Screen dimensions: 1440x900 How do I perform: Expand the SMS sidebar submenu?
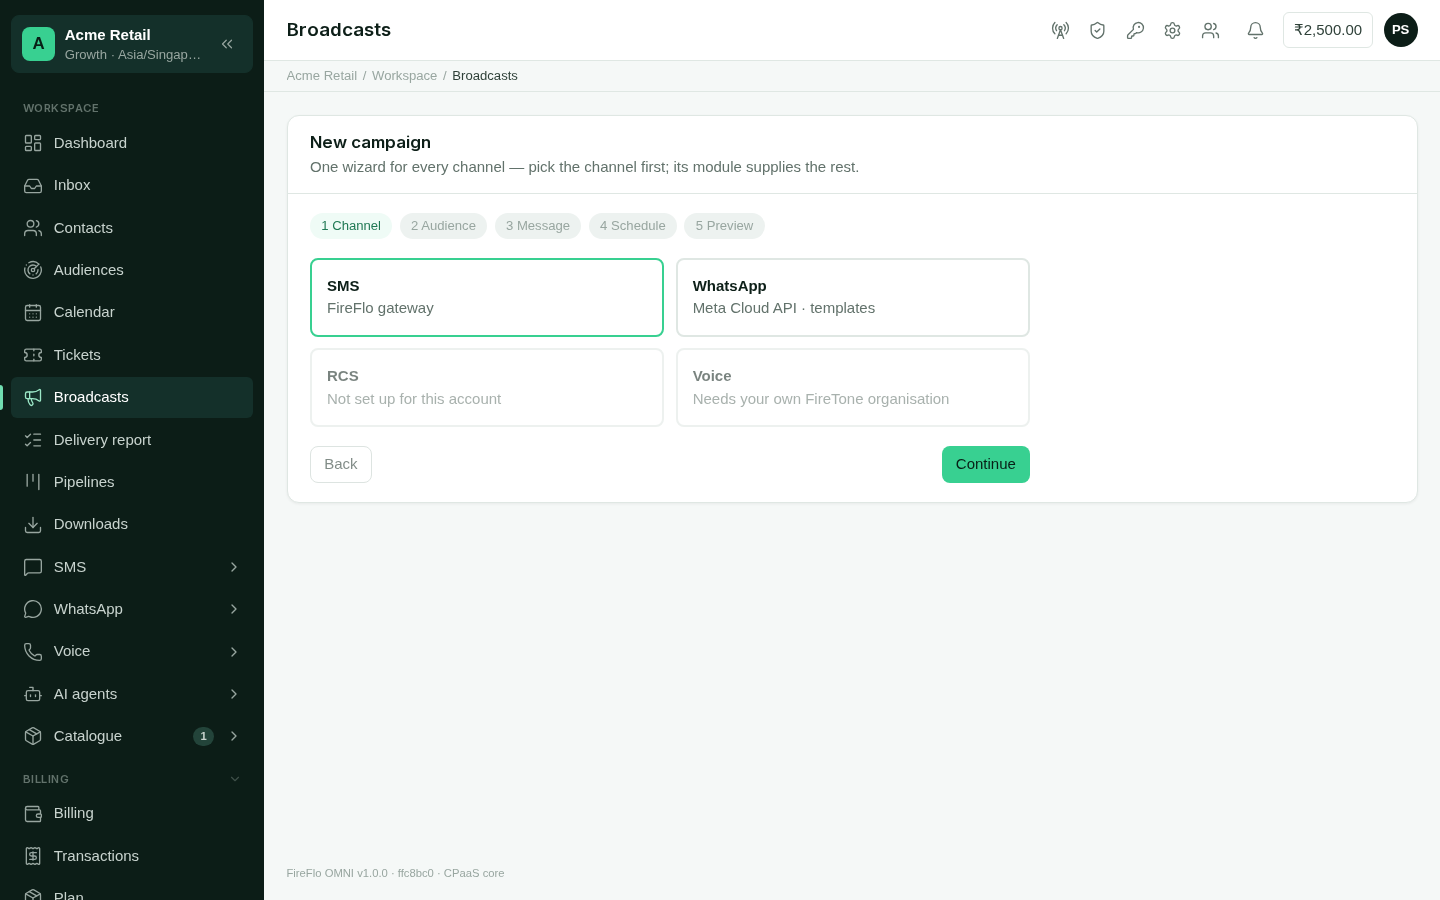tap(234, 567)
